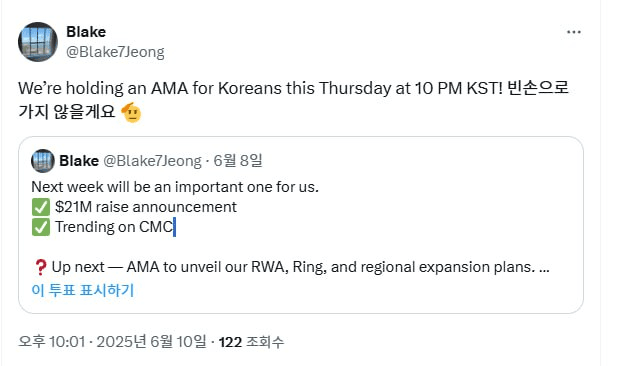
Task: Click the 'Trending on CMC' text
Action: [x=114, y=227]
